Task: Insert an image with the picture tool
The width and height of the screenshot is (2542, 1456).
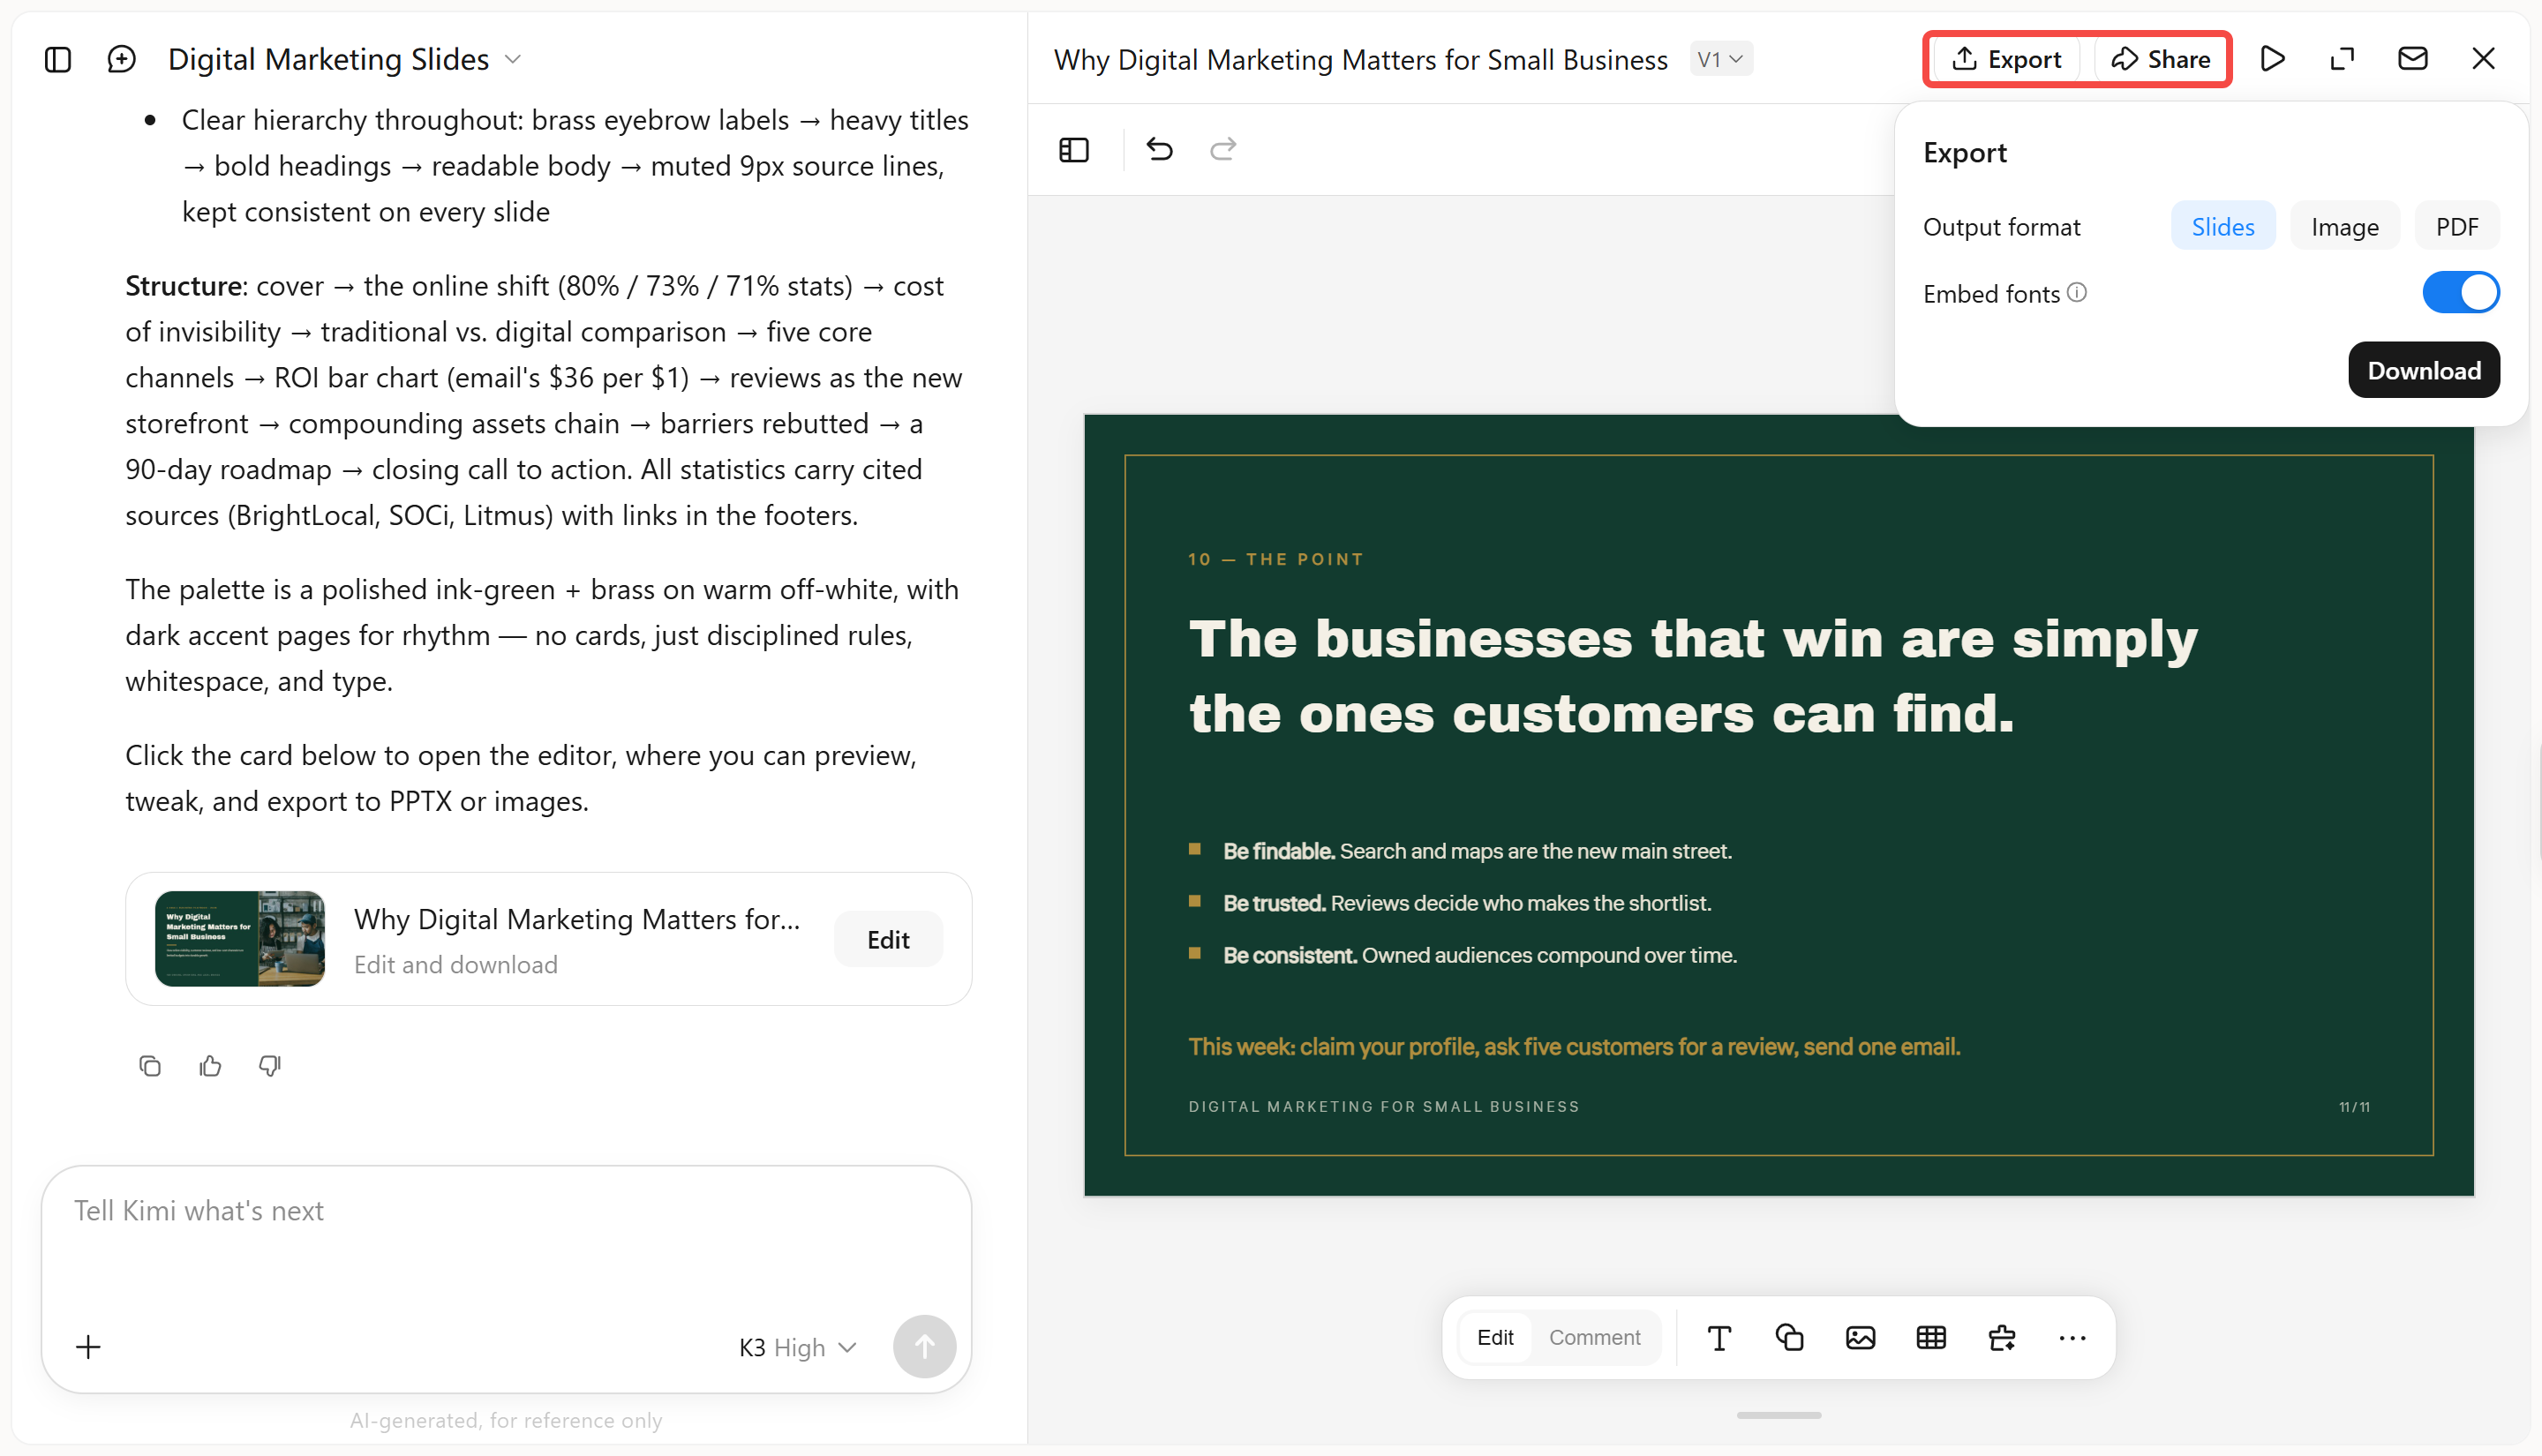Action: click(1860, 1338)
